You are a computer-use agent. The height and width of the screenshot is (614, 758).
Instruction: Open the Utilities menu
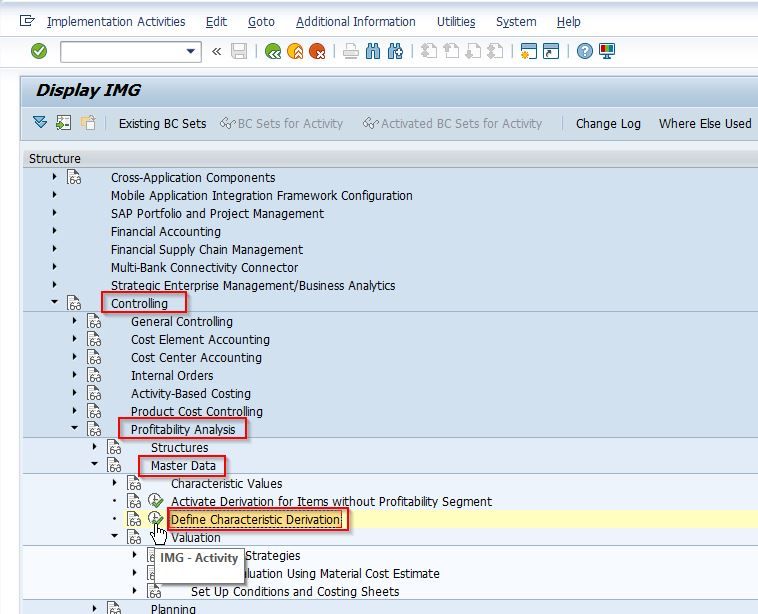tap(456, 22)
